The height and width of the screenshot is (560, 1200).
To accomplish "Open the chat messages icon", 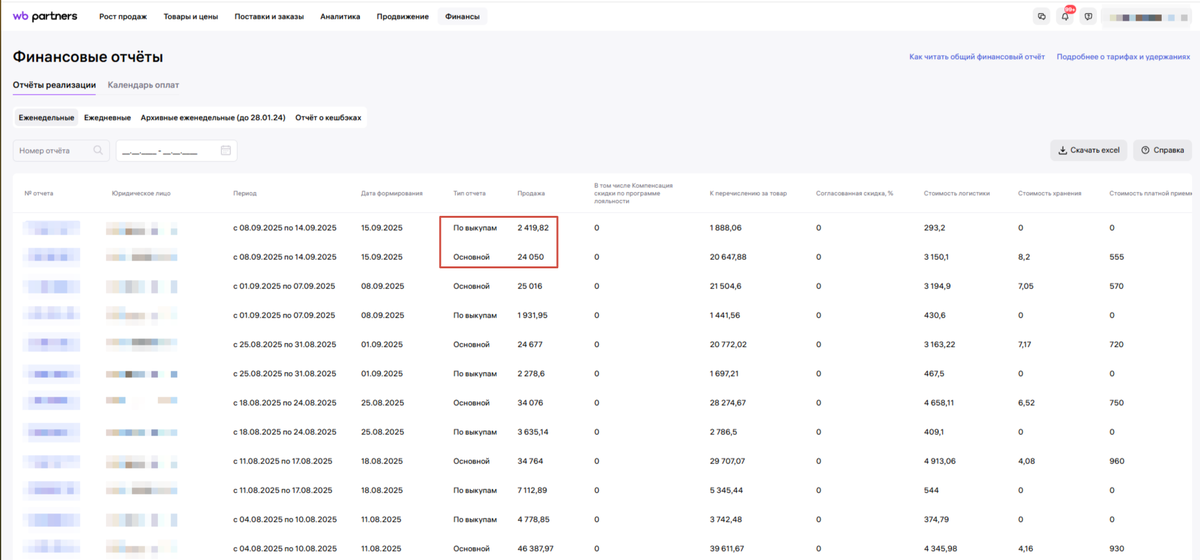I will (1042, 17).
